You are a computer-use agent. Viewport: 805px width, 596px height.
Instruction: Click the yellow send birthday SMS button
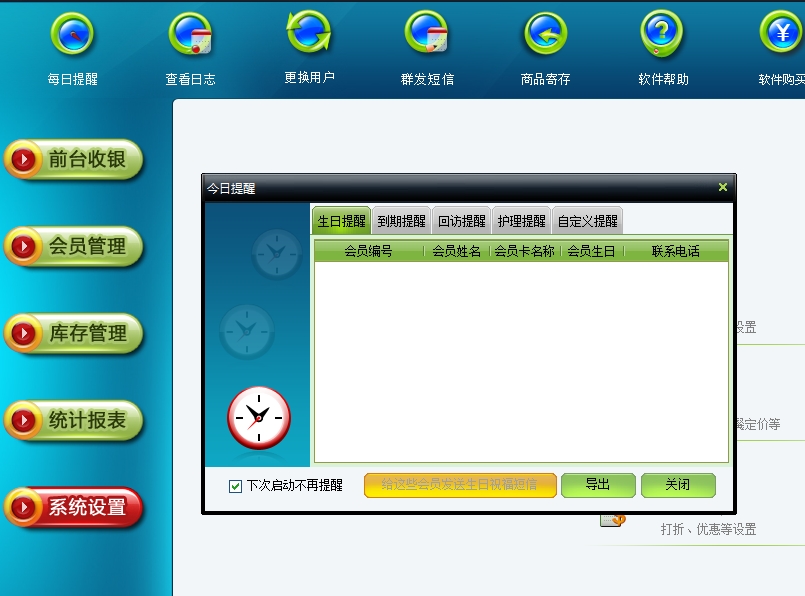point(459,485)
